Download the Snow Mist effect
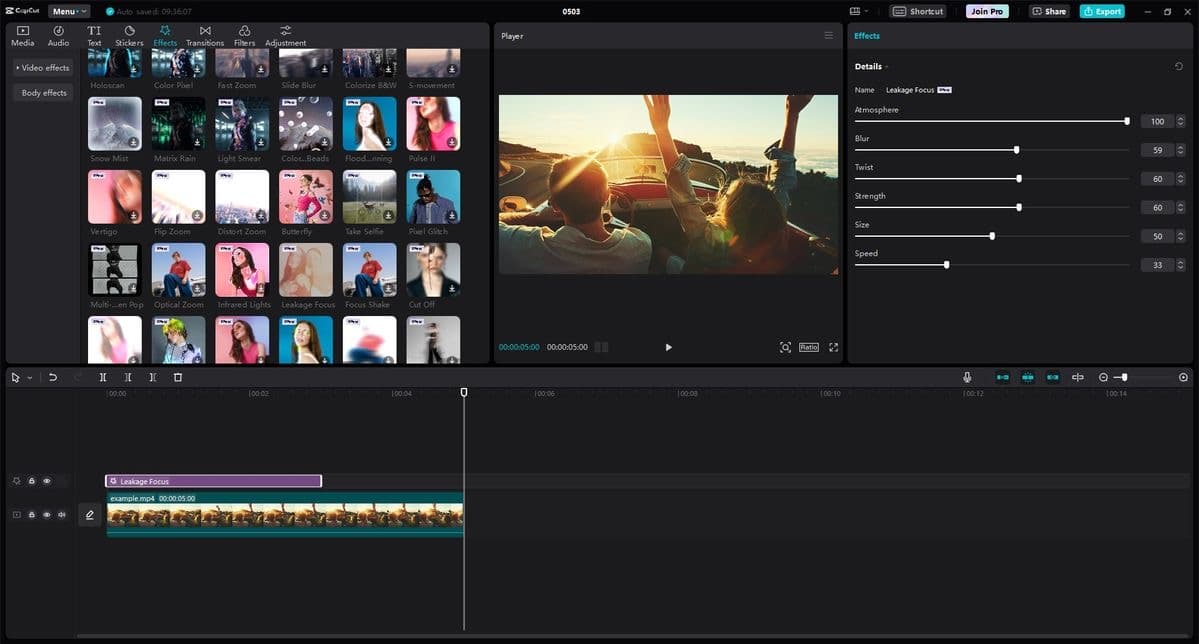Screen dimensions: 1199x644 pos(133,142)
